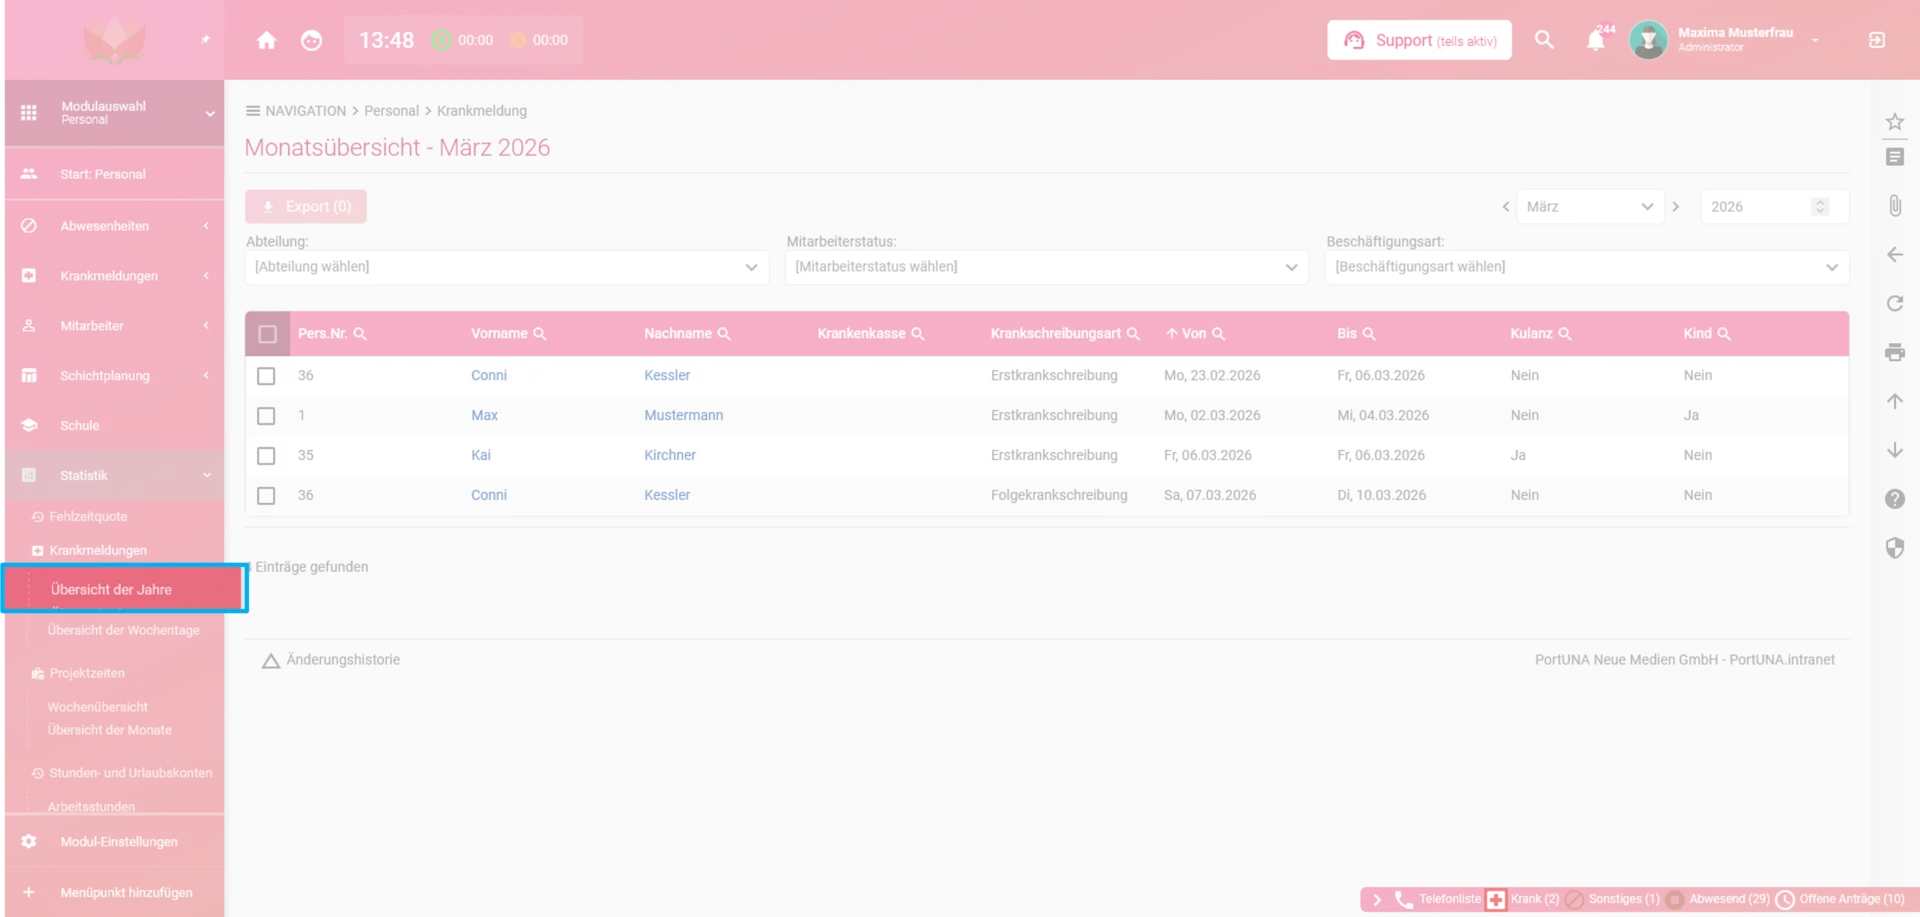Open the month dropdown showing März
The height and width of the screenshot is (917, 1920).
pyautogui.click(x=1590, y=207)
